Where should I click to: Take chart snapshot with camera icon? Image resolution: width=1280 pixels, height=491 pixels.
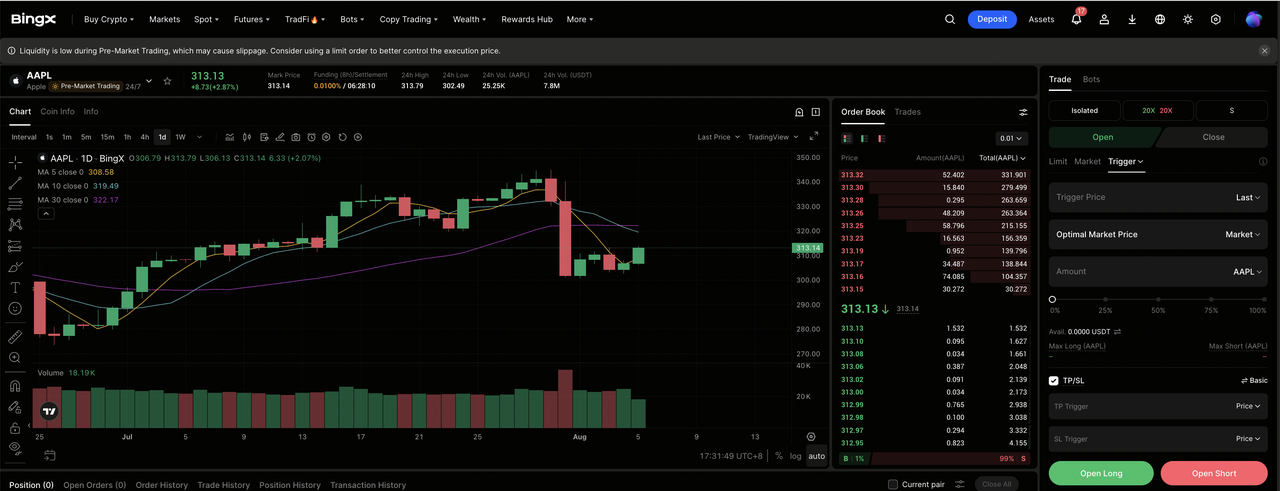(295, 137)
